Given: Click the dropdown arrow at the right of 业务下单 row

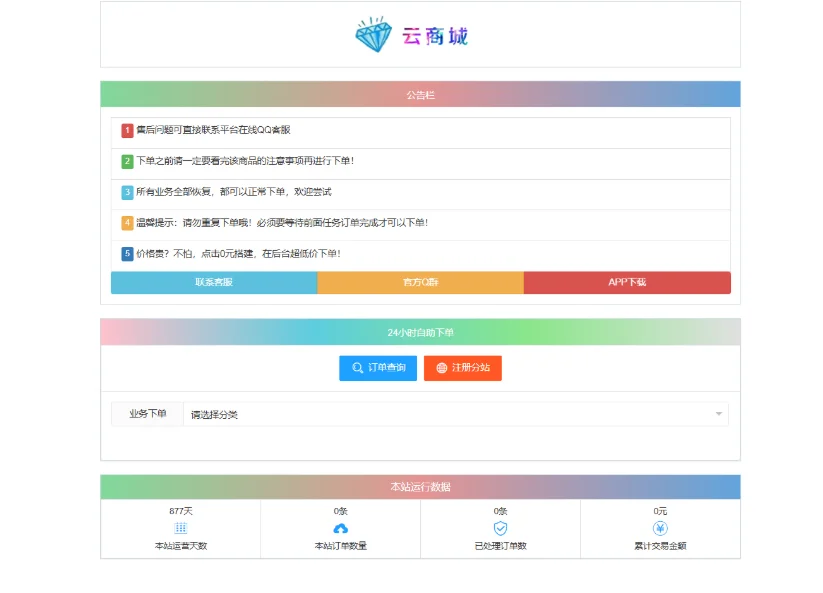Looking at the screenshot, I should coord(718,413).
